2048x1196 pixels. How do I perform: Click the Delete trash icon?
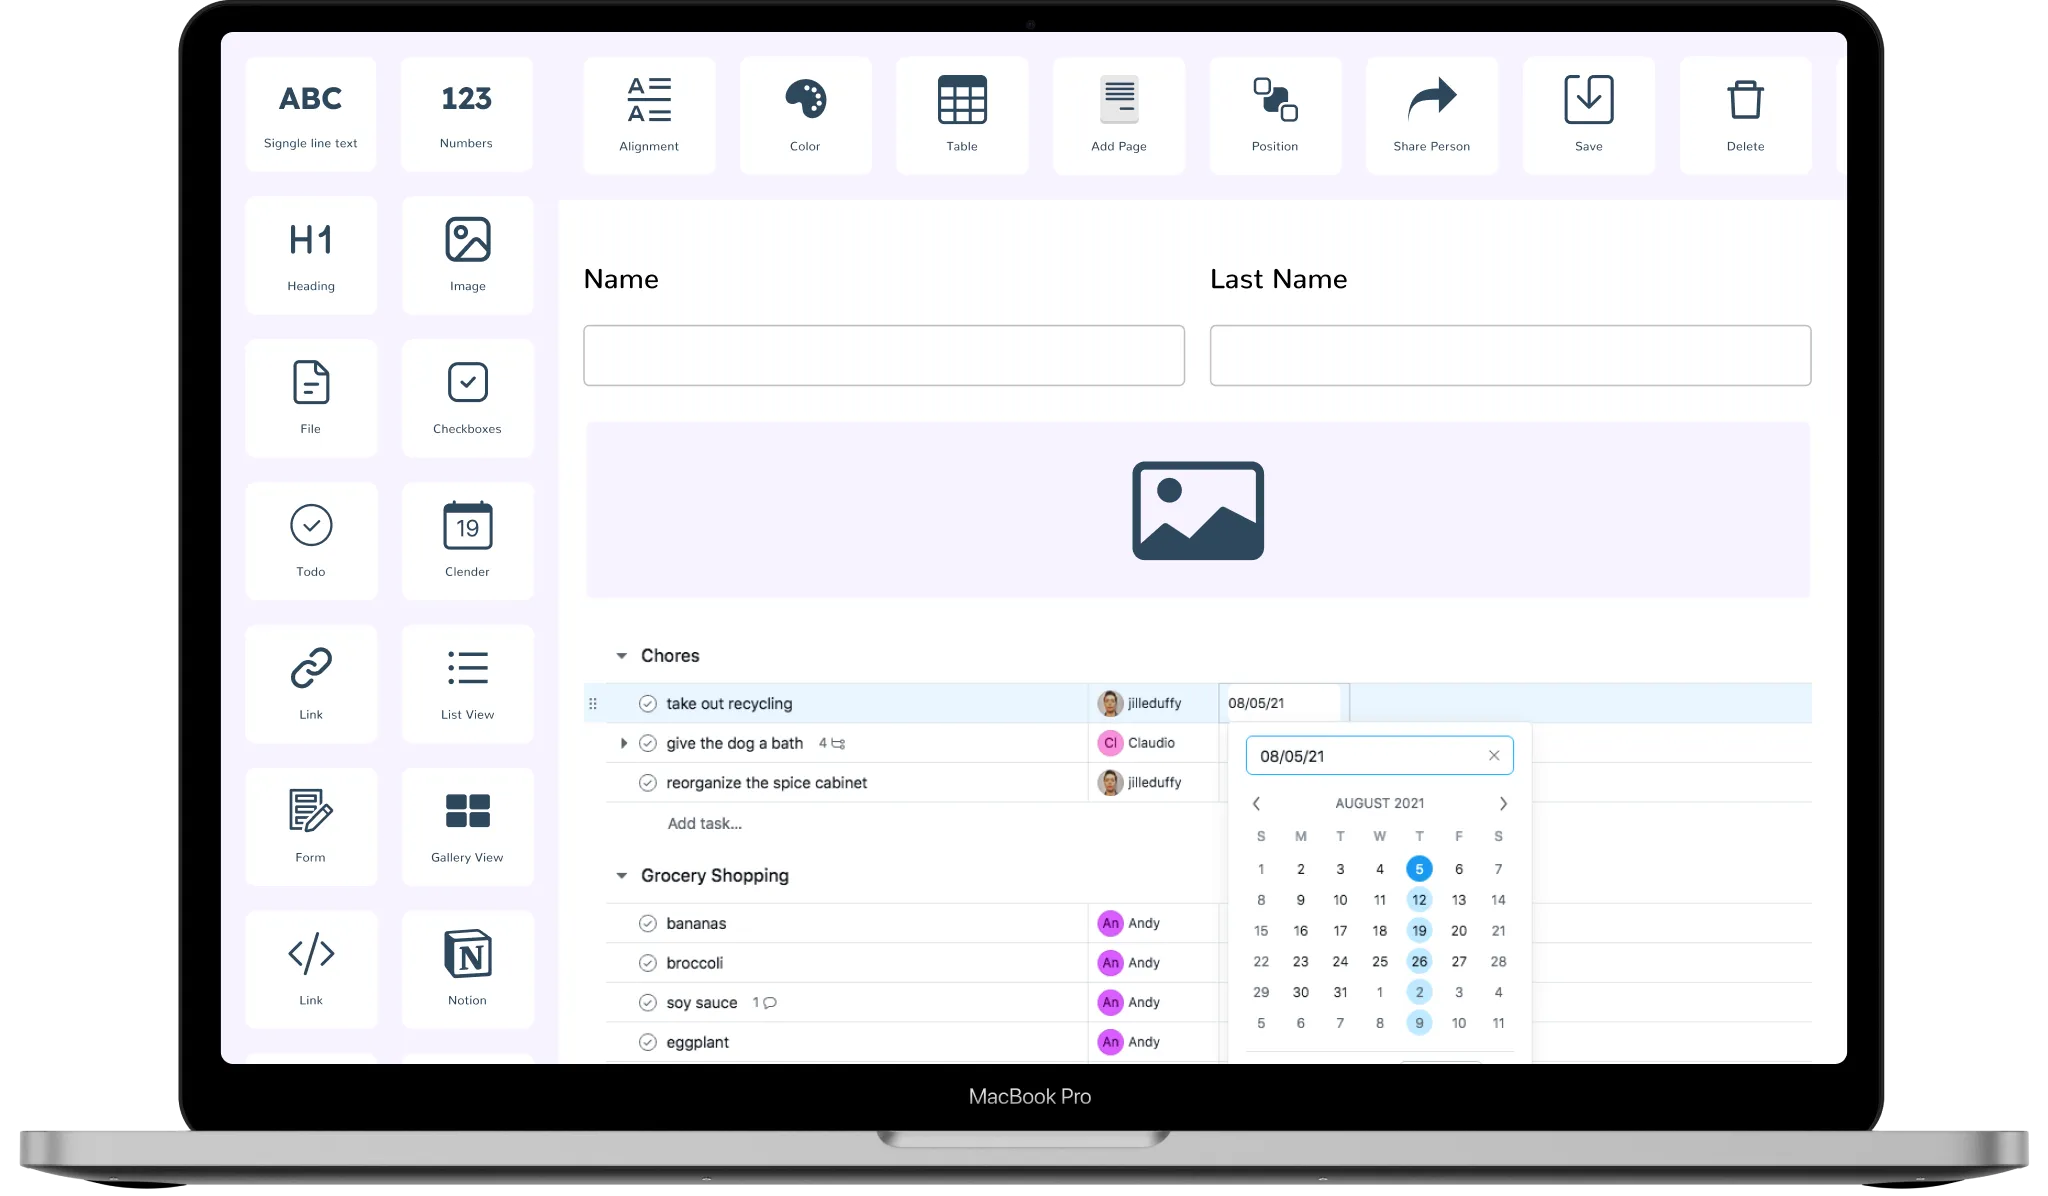1745,100
